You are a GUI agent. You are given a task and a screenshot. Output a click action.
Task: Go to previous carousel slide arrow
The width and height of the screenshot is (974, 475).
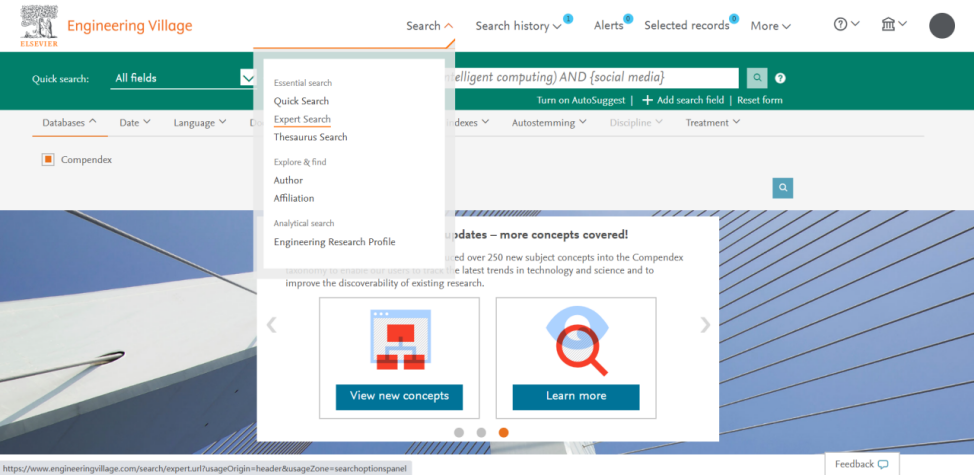pos(271,325)
